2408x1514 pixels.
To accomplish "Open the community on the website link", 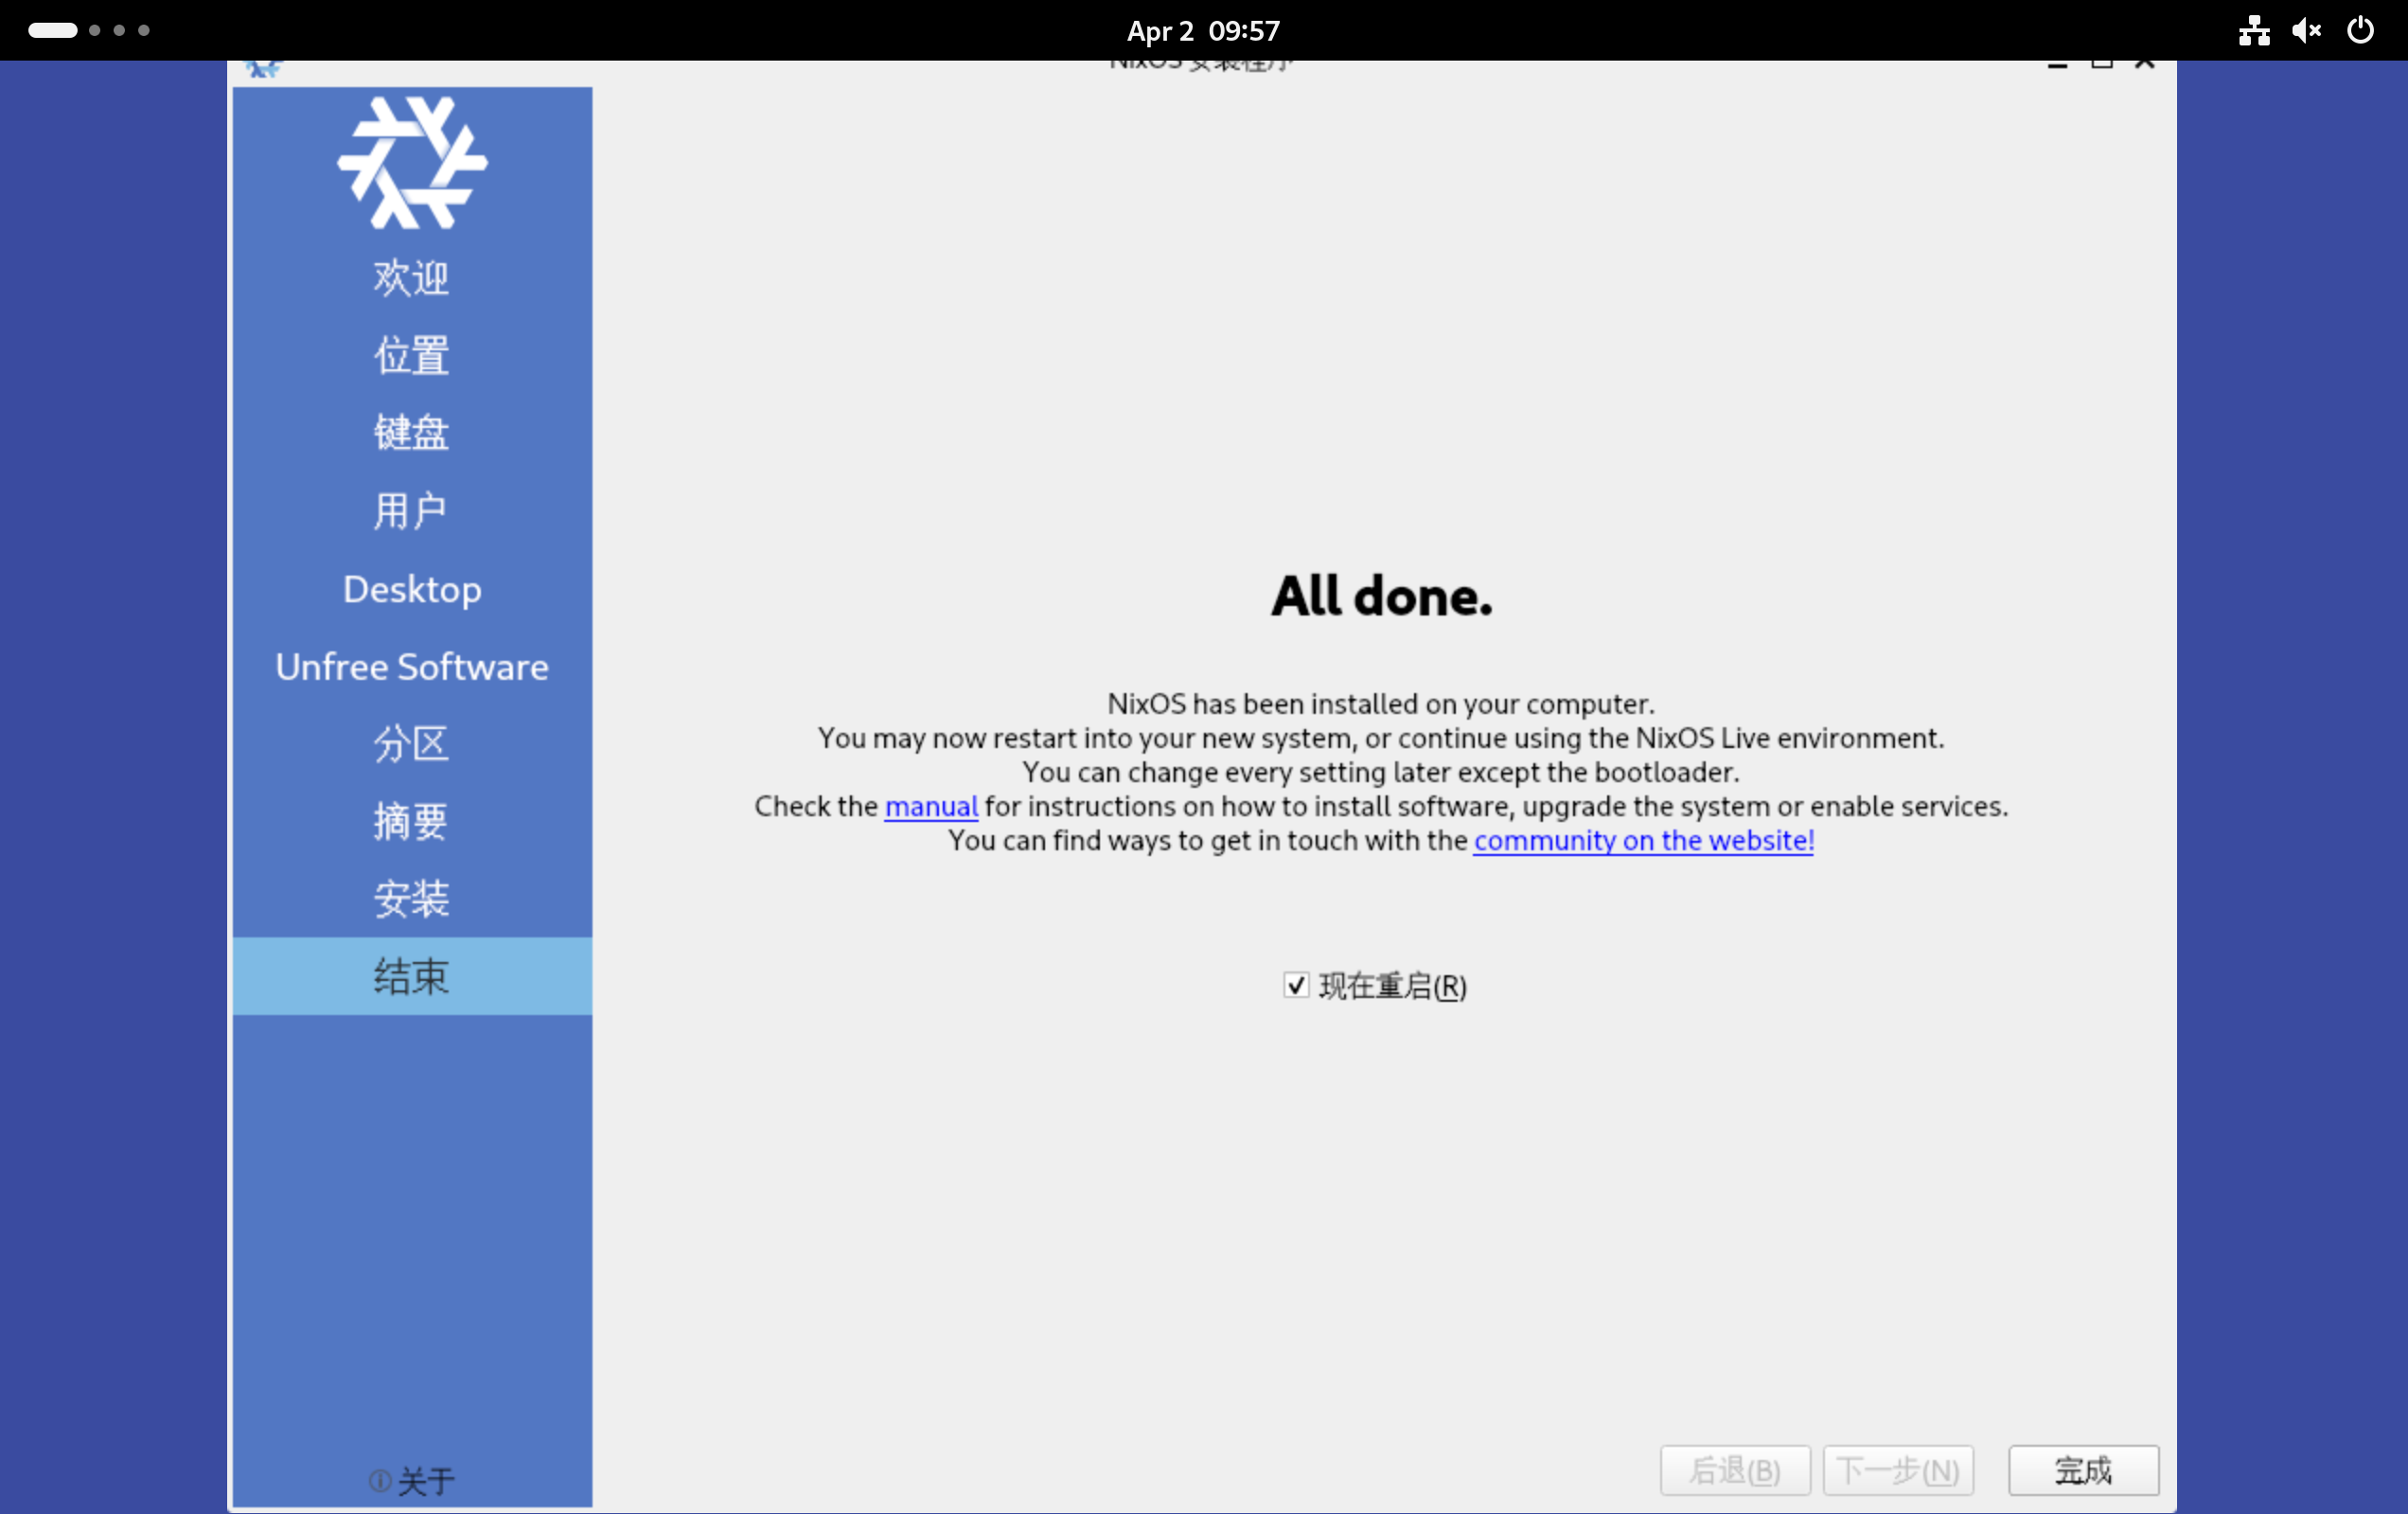I will [x=1643, y=840].
